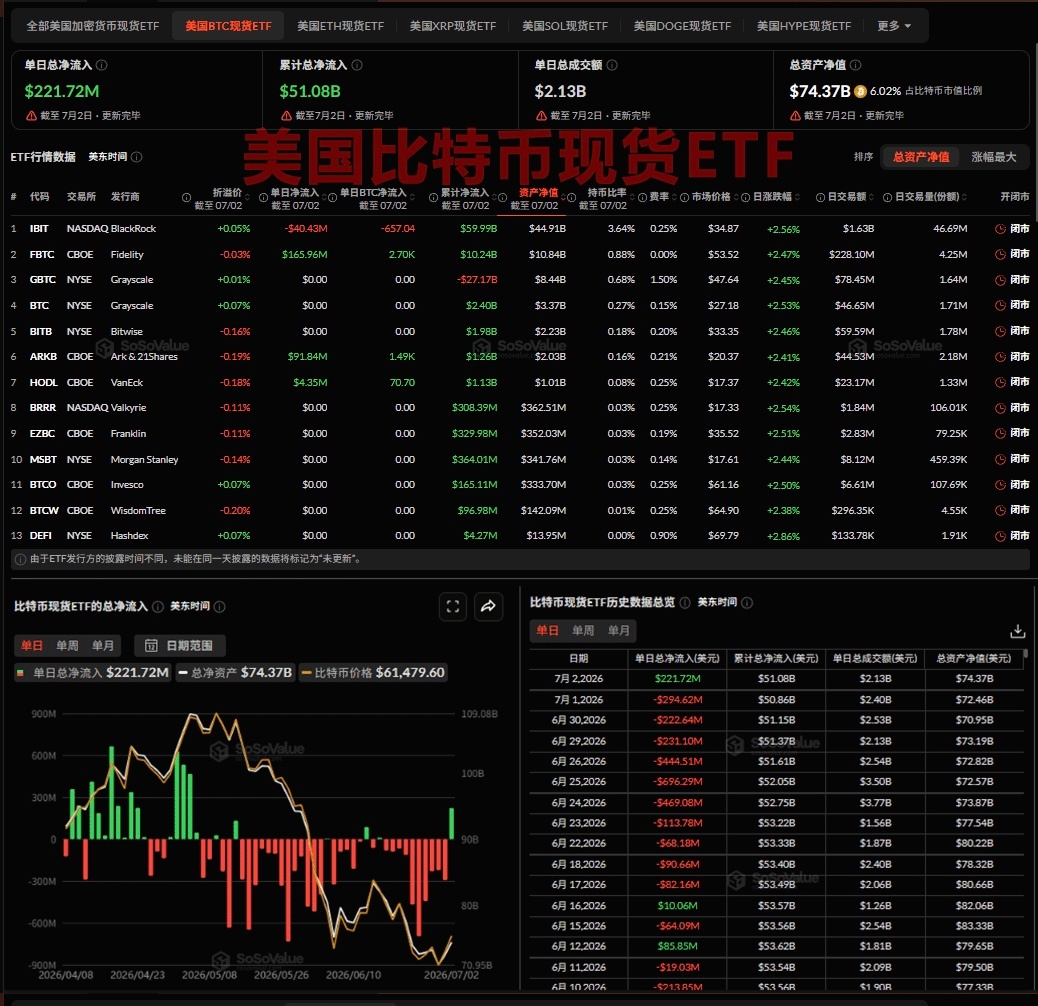The image size is (1038, 1006).
Task: Click the Bitcoin coin icon beside 6.02%
Action: (860, 91)
